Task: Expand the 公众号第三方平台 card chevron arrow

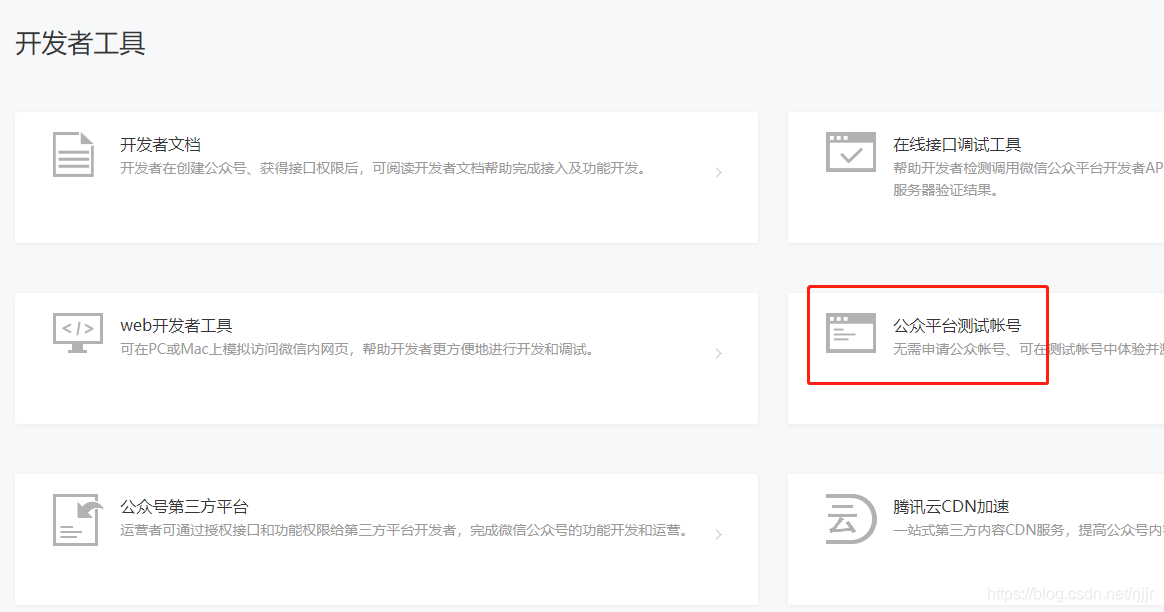Action: [x=719, y=534]
